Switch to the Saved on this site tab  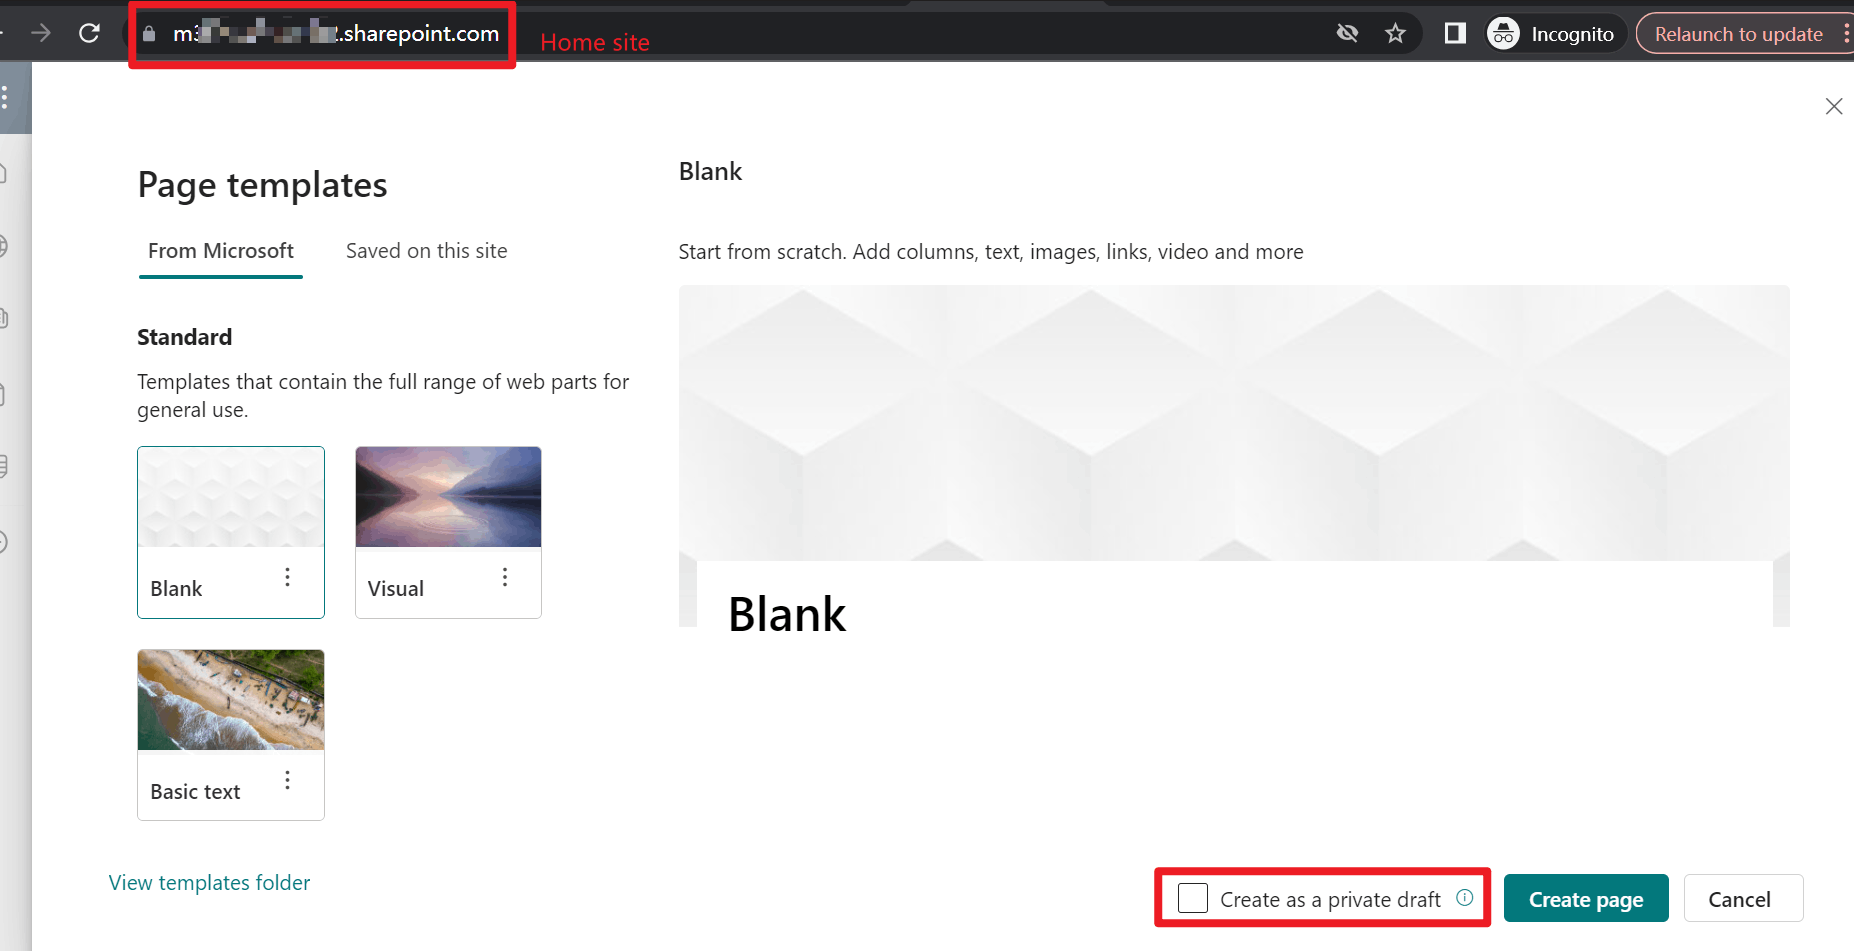(x=426, y=251)
